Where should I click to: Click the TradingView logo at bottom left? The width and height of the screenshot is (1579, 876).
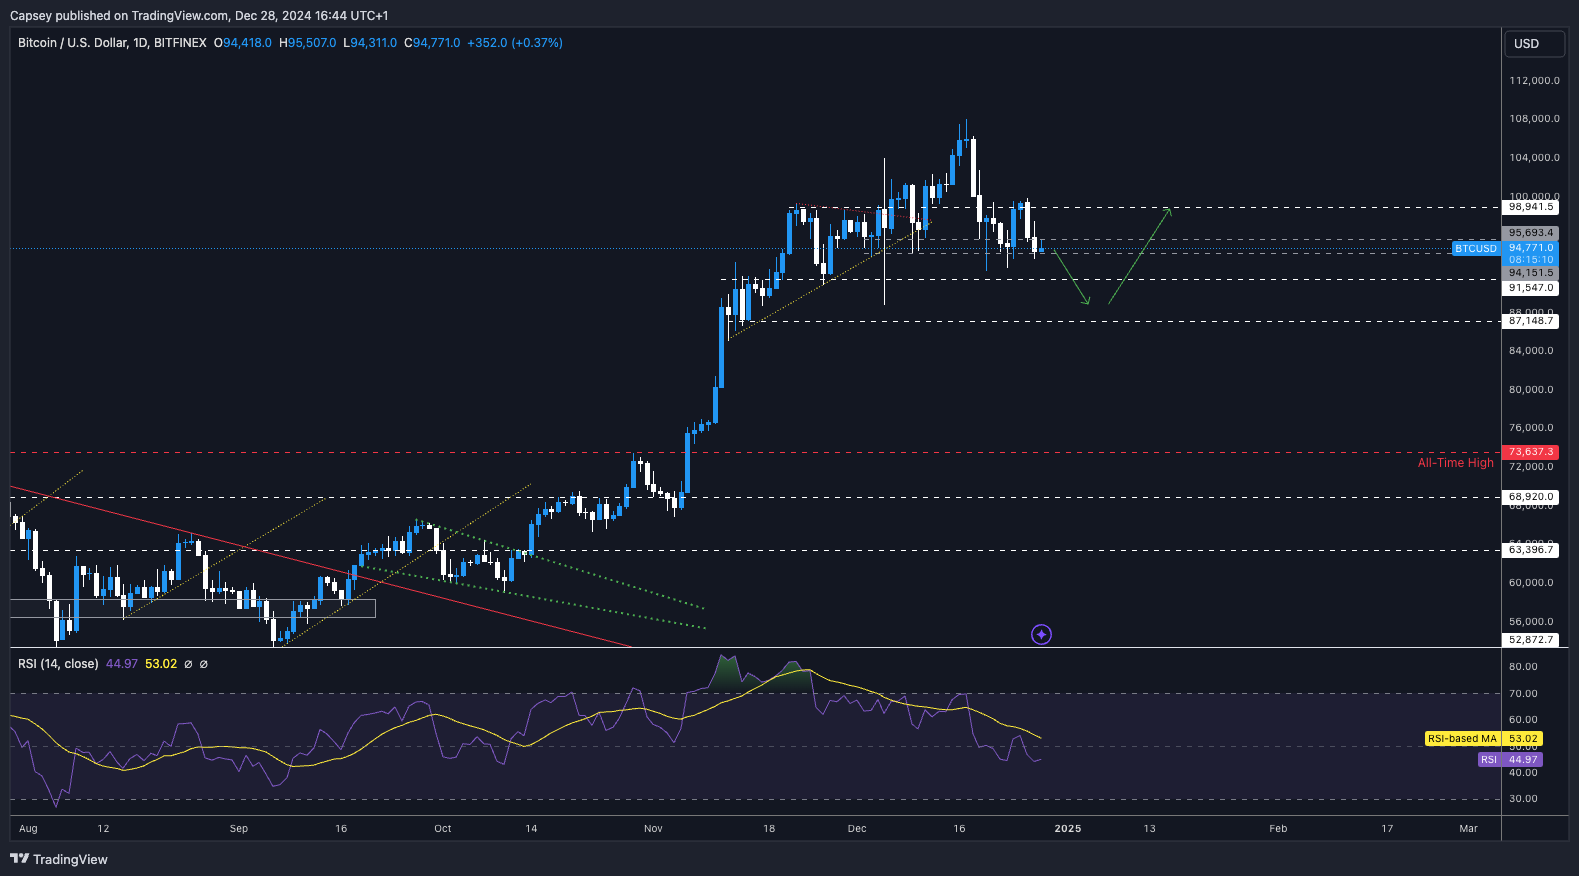point(59,859)
